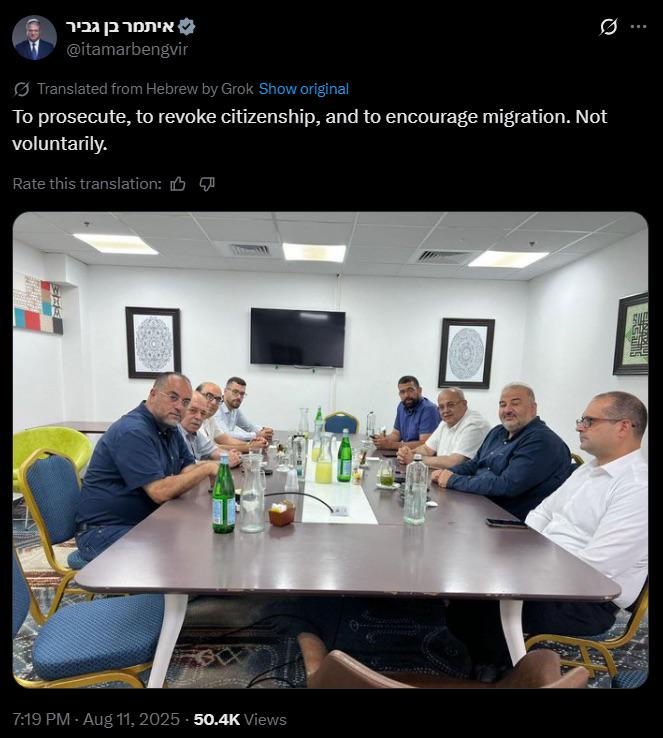Show original Hebrew text
The width and height of the screenshot is (663, 738).
click(x=304, y=89)
